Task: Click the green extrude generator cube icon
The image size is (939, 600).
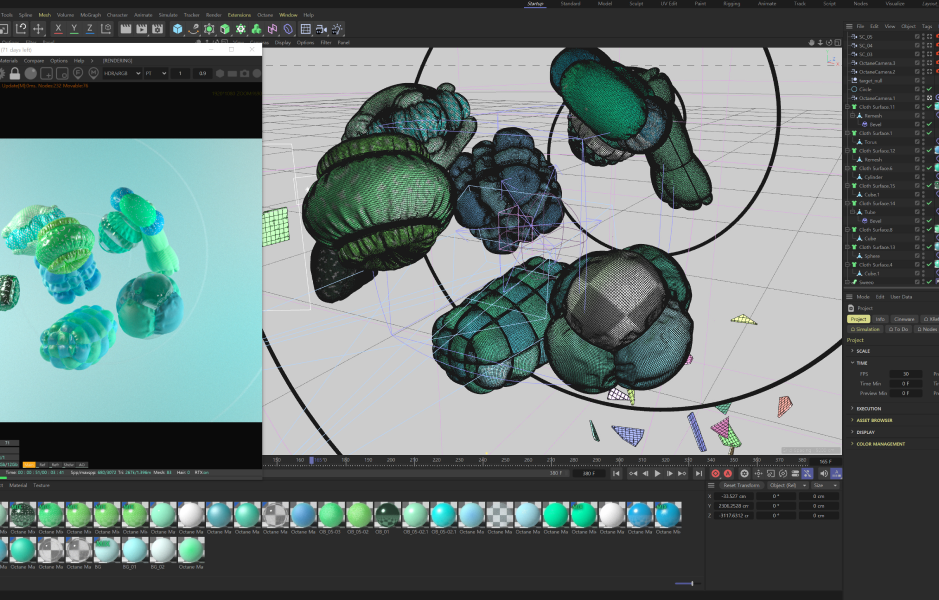Action: click(225, 29)
